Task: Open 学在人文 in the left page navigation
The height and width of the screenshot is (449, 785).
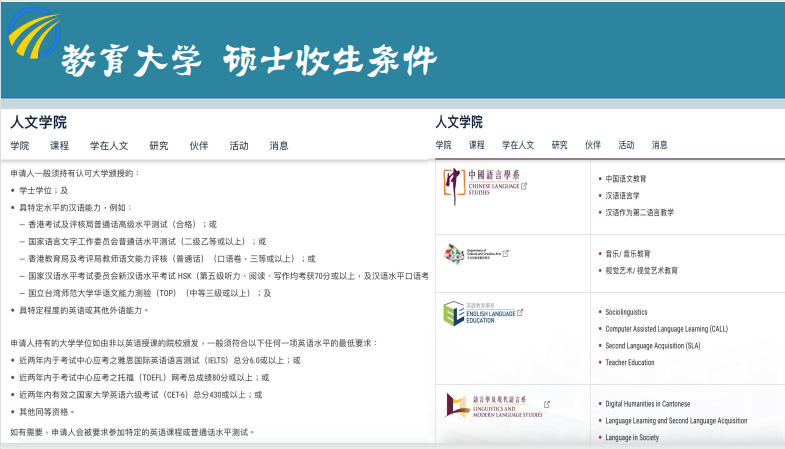Action: tap(109, 146)
